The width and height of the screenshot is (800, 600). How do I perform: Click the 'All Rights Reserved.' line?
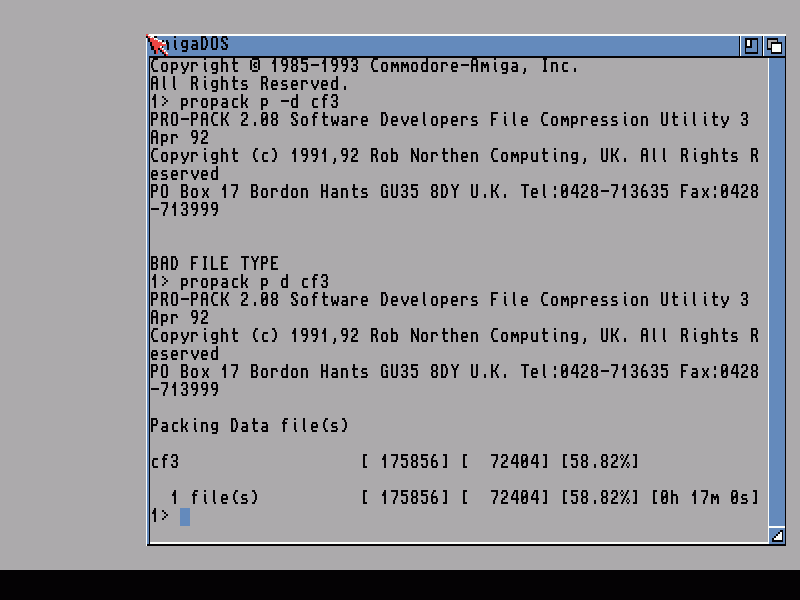249,84
